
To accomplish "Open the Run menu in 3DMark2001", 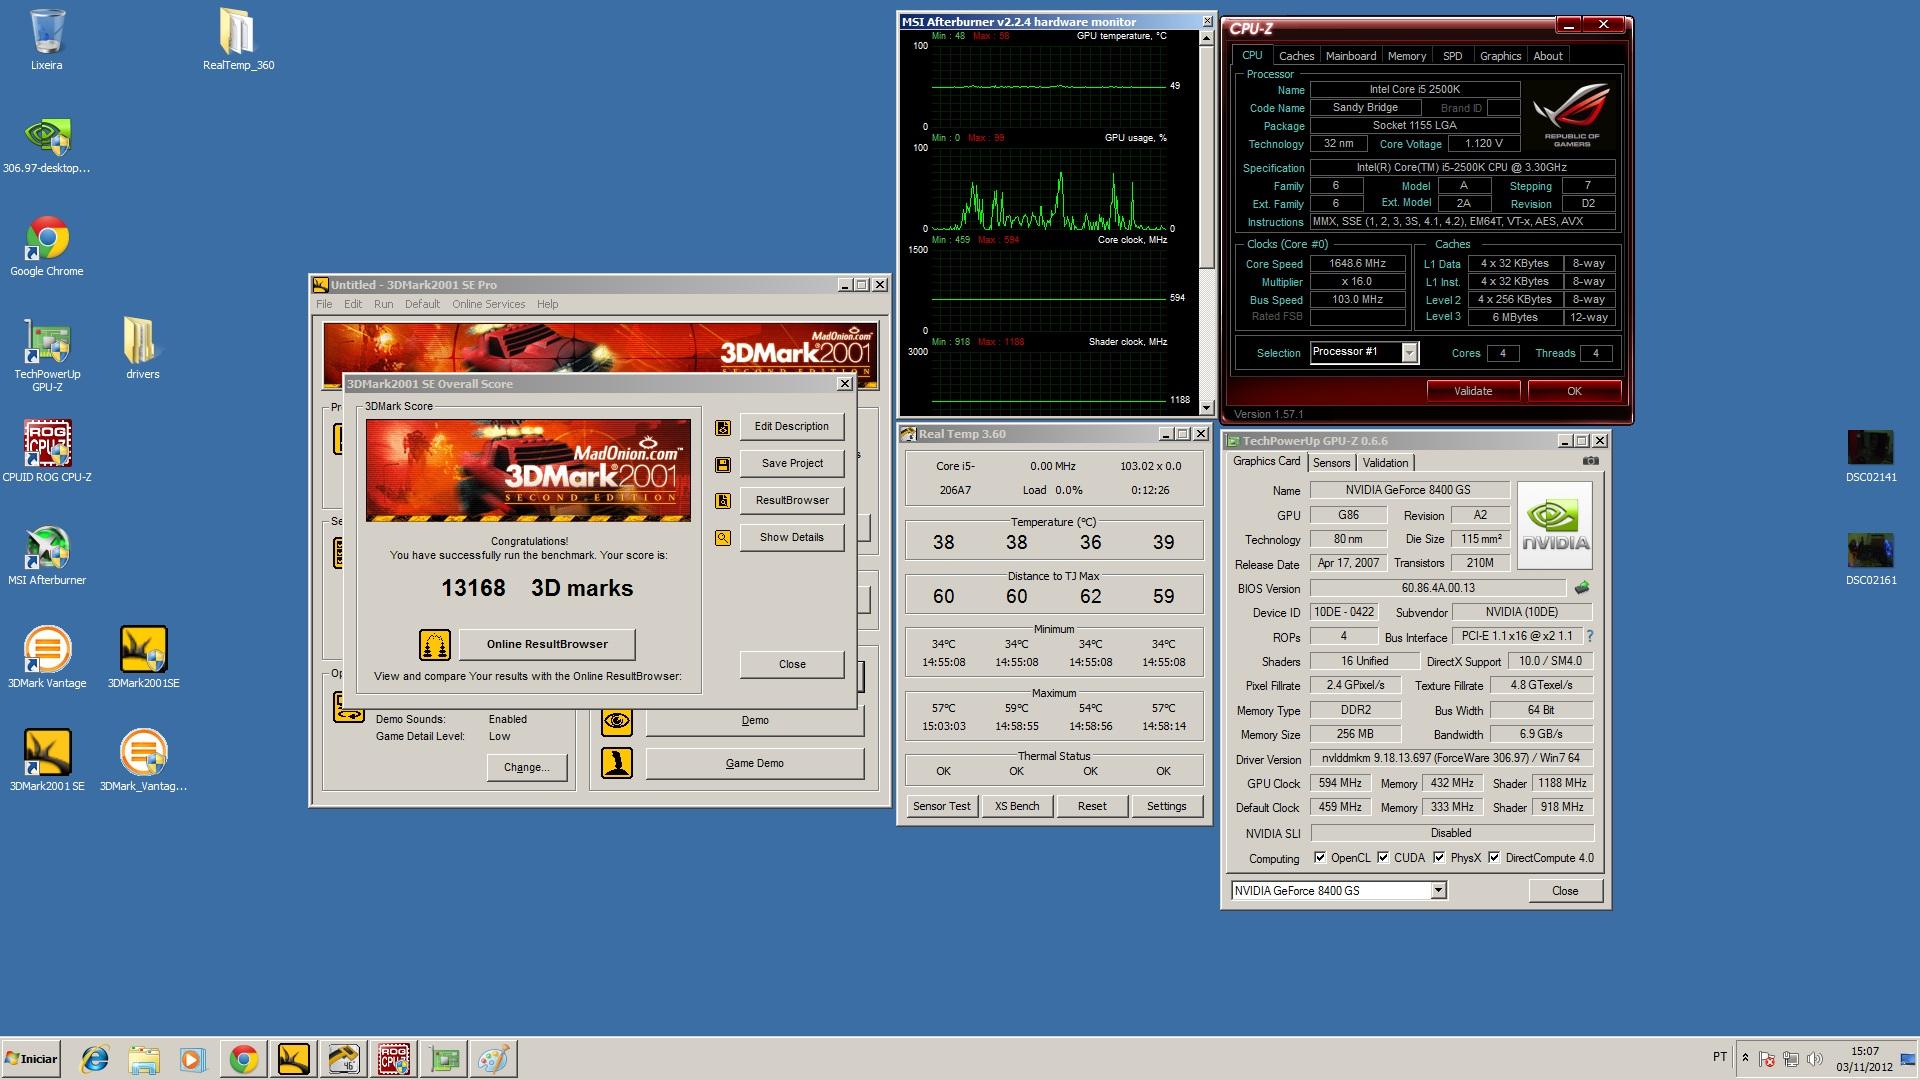I will click(x=383, y=304).
